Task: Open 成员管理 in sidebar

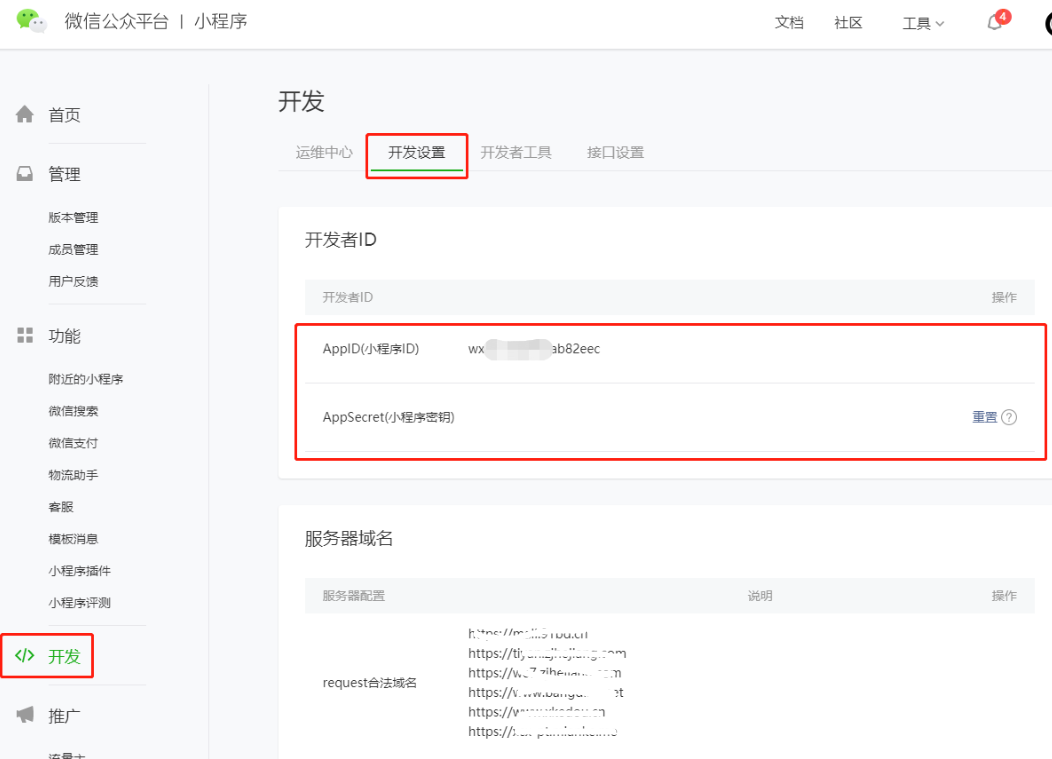Action: tap(73, 250)
